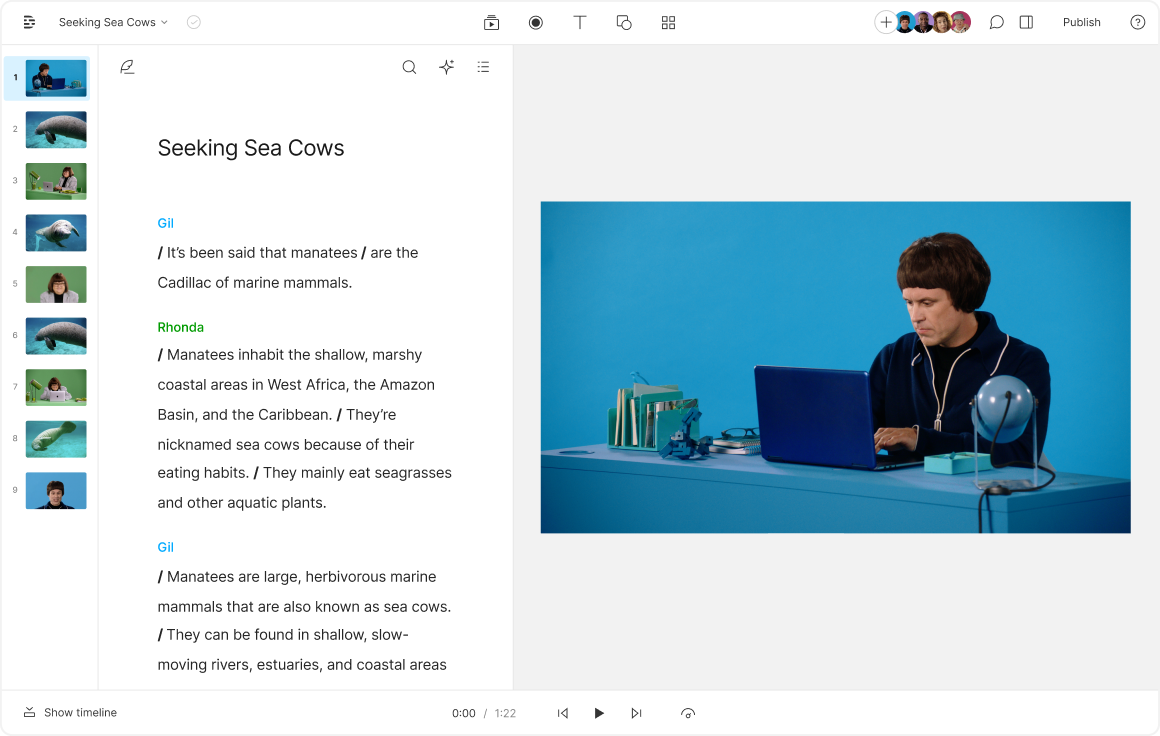1160x736 pixels.
Task: Click the Publish button
Action: [x=1082, y=22]
